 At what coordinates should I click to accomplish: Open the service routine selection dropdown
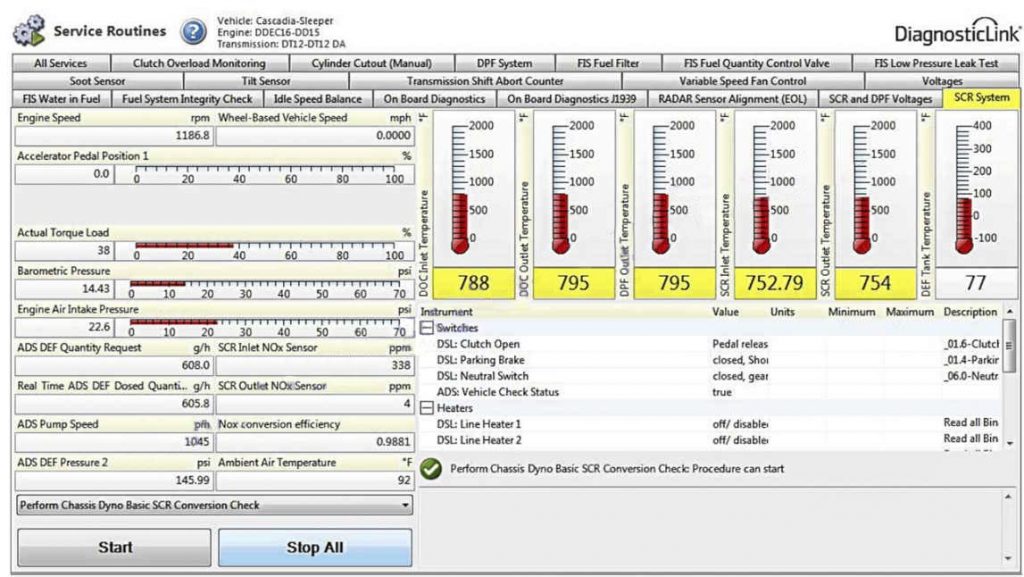[404, 504]
